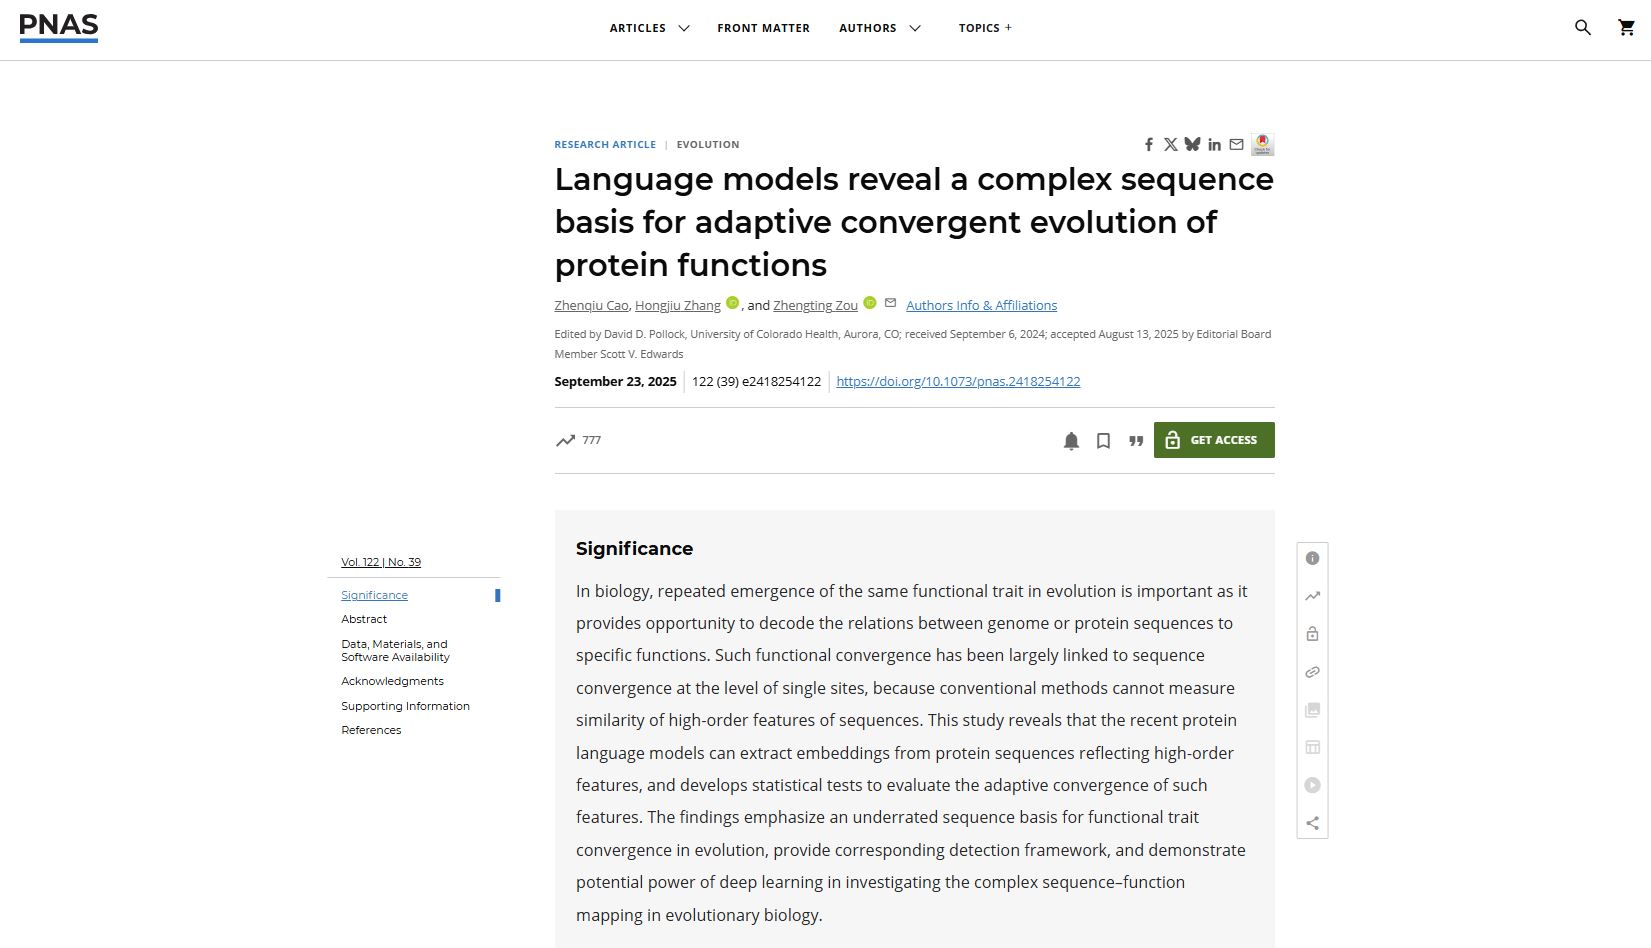
Task: Expand the Articles dropdown menu
Action: click(649, 28)
